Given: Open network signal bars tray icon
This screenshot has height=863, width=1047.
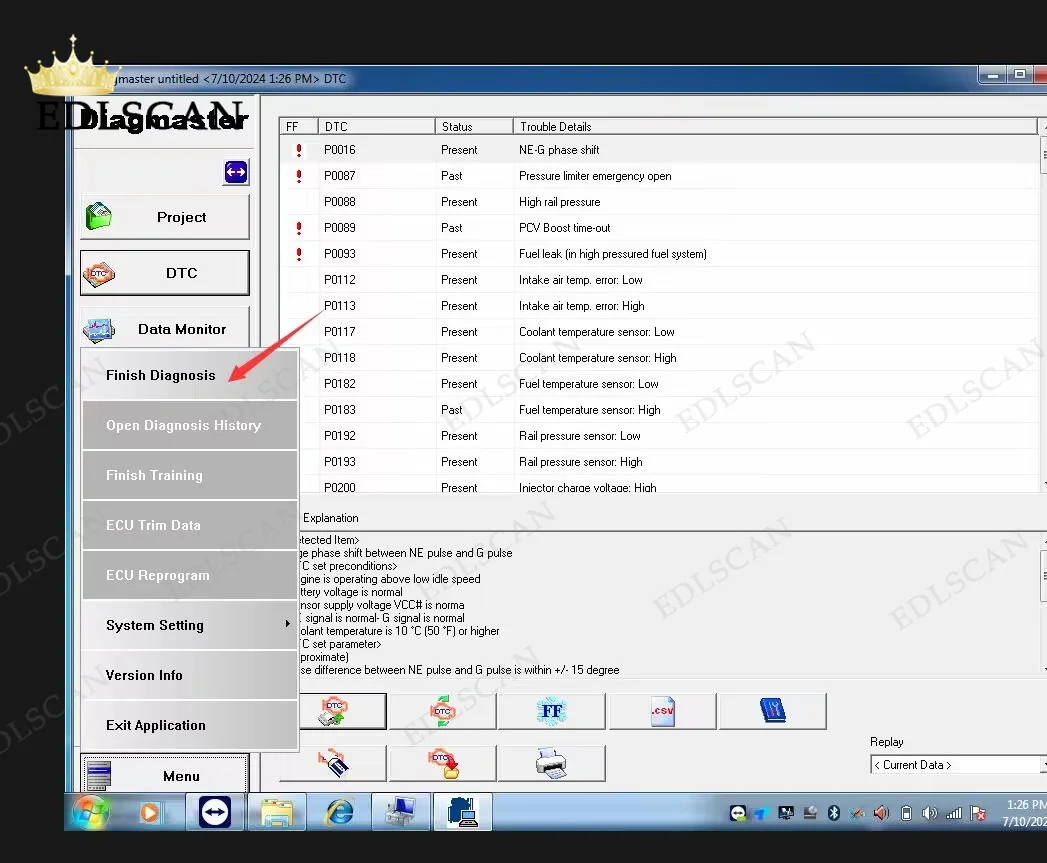Looking at the screenshot, I should point(954,813).
